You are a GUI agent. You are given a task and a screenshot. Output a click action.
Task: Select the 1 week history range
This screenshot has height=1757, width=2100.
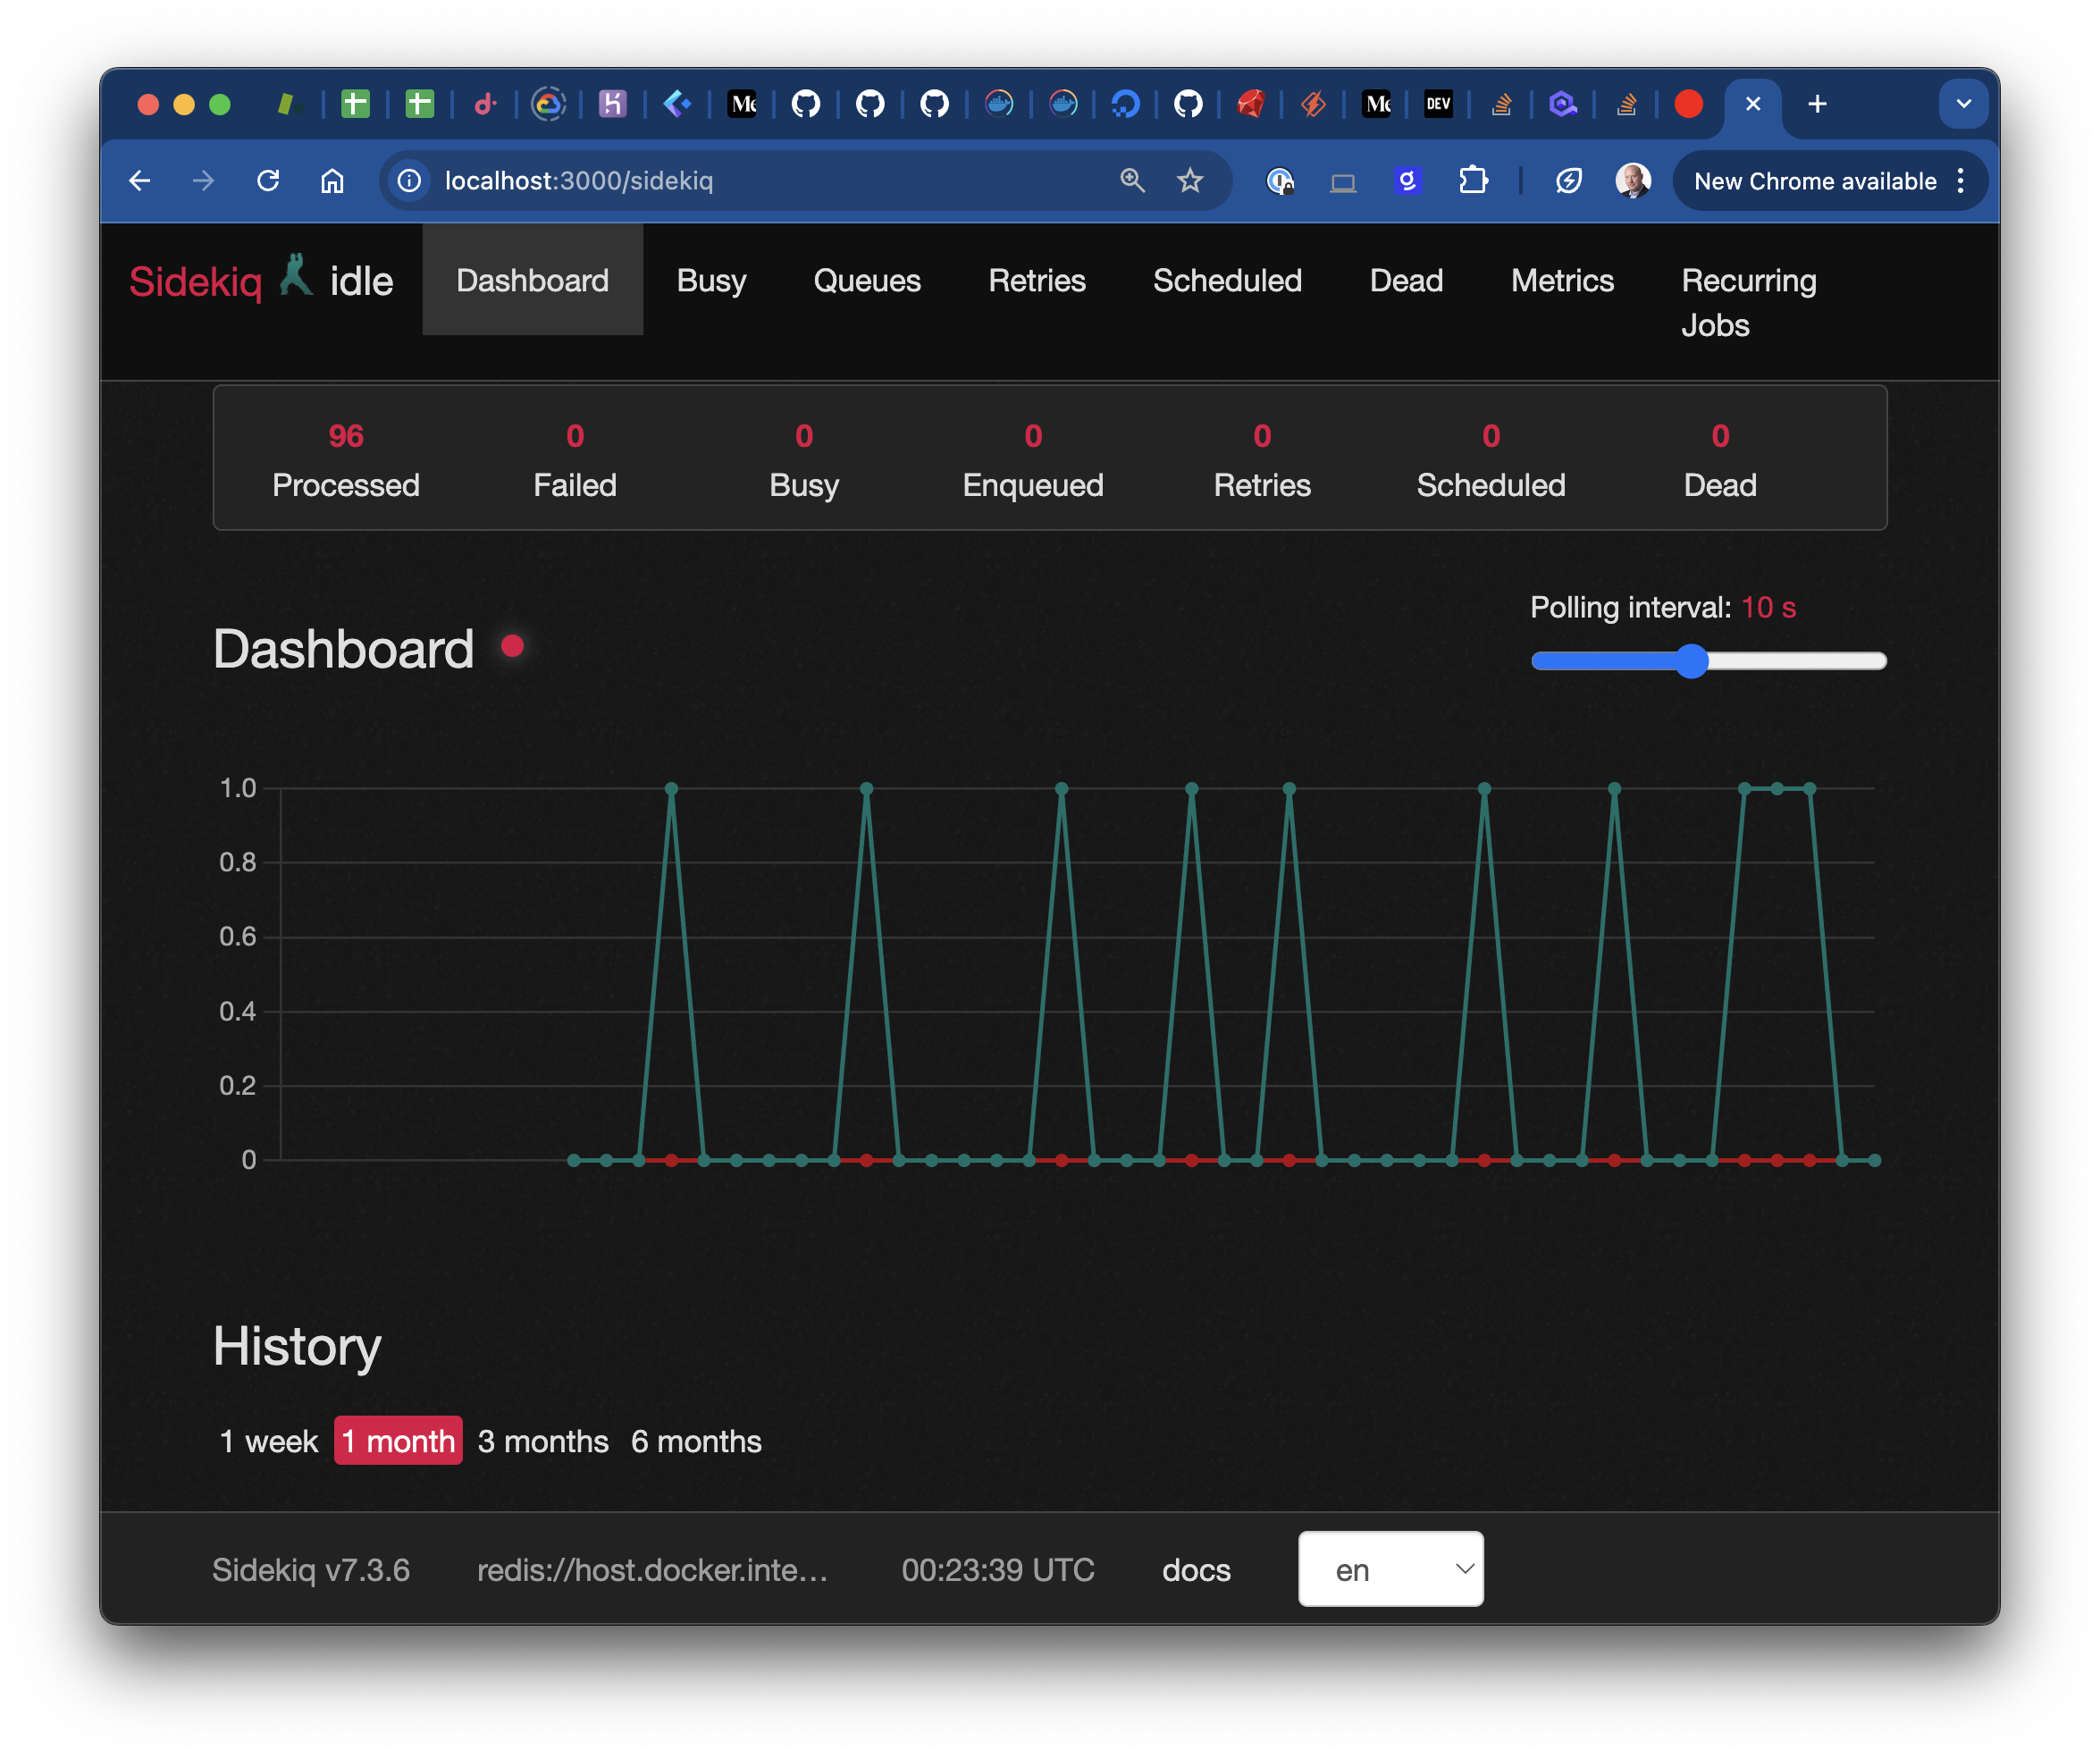point(268,1441)
